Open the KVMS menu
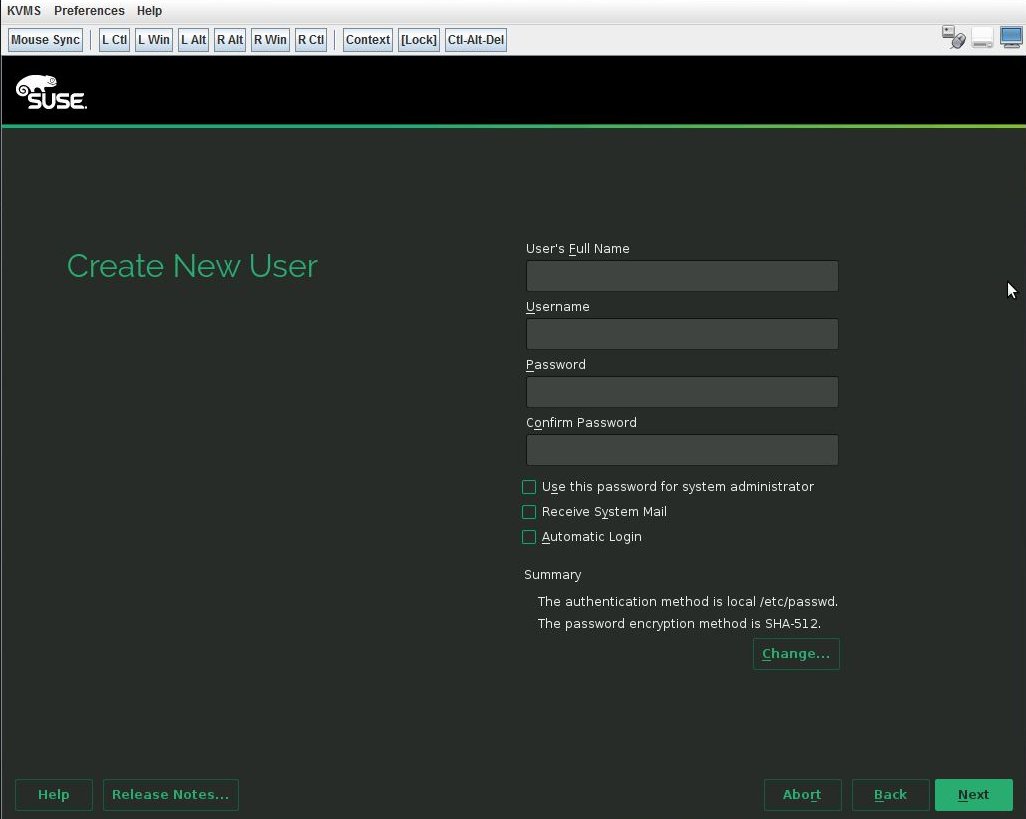 [23, 10]
